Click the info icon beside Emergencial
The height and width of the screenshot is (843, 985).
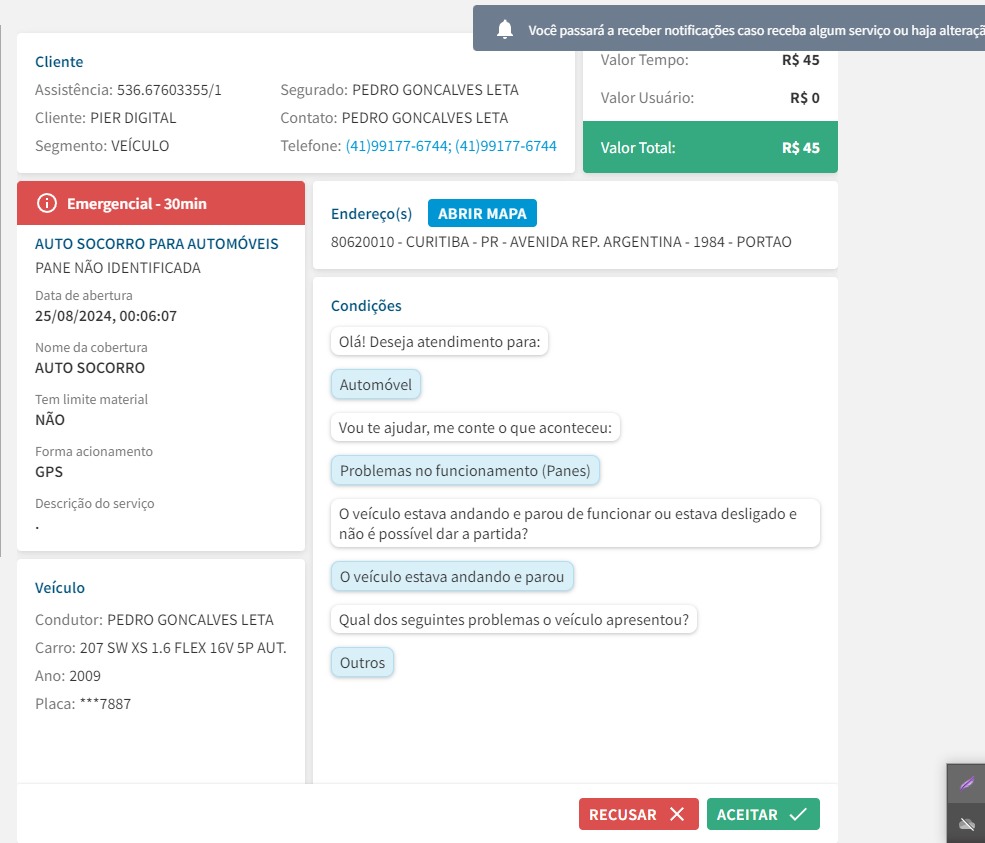tap(46, 203)
